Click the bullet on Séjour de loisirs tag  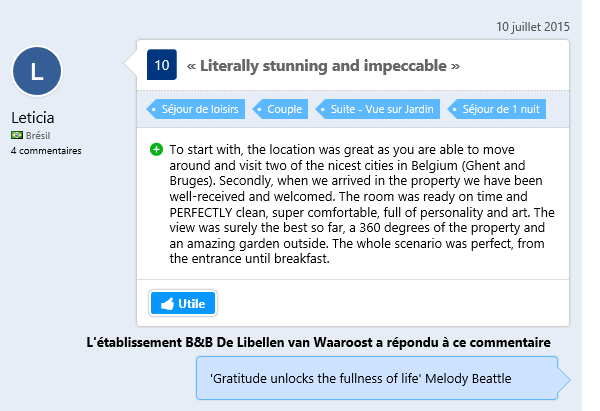(x=153, y=109)
